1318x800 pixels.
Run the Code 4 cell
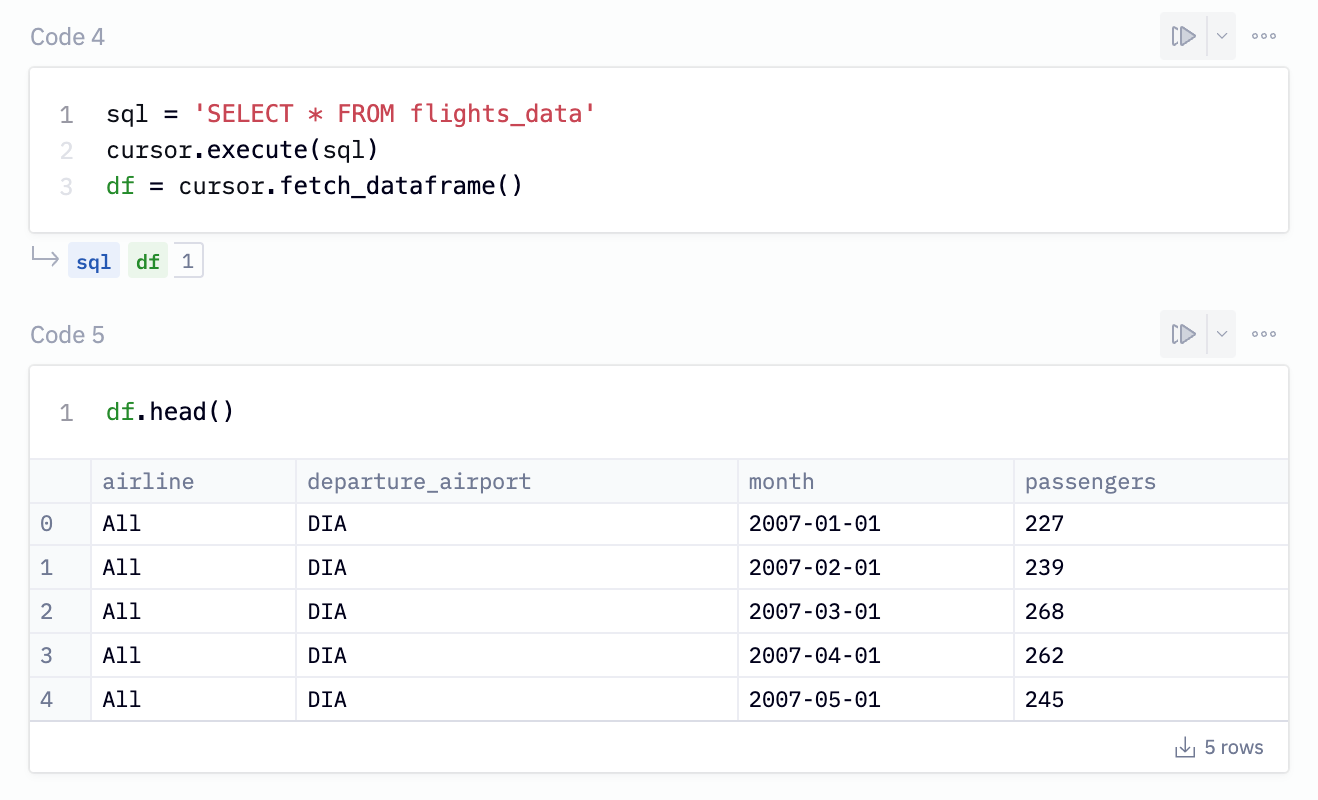1183,36
